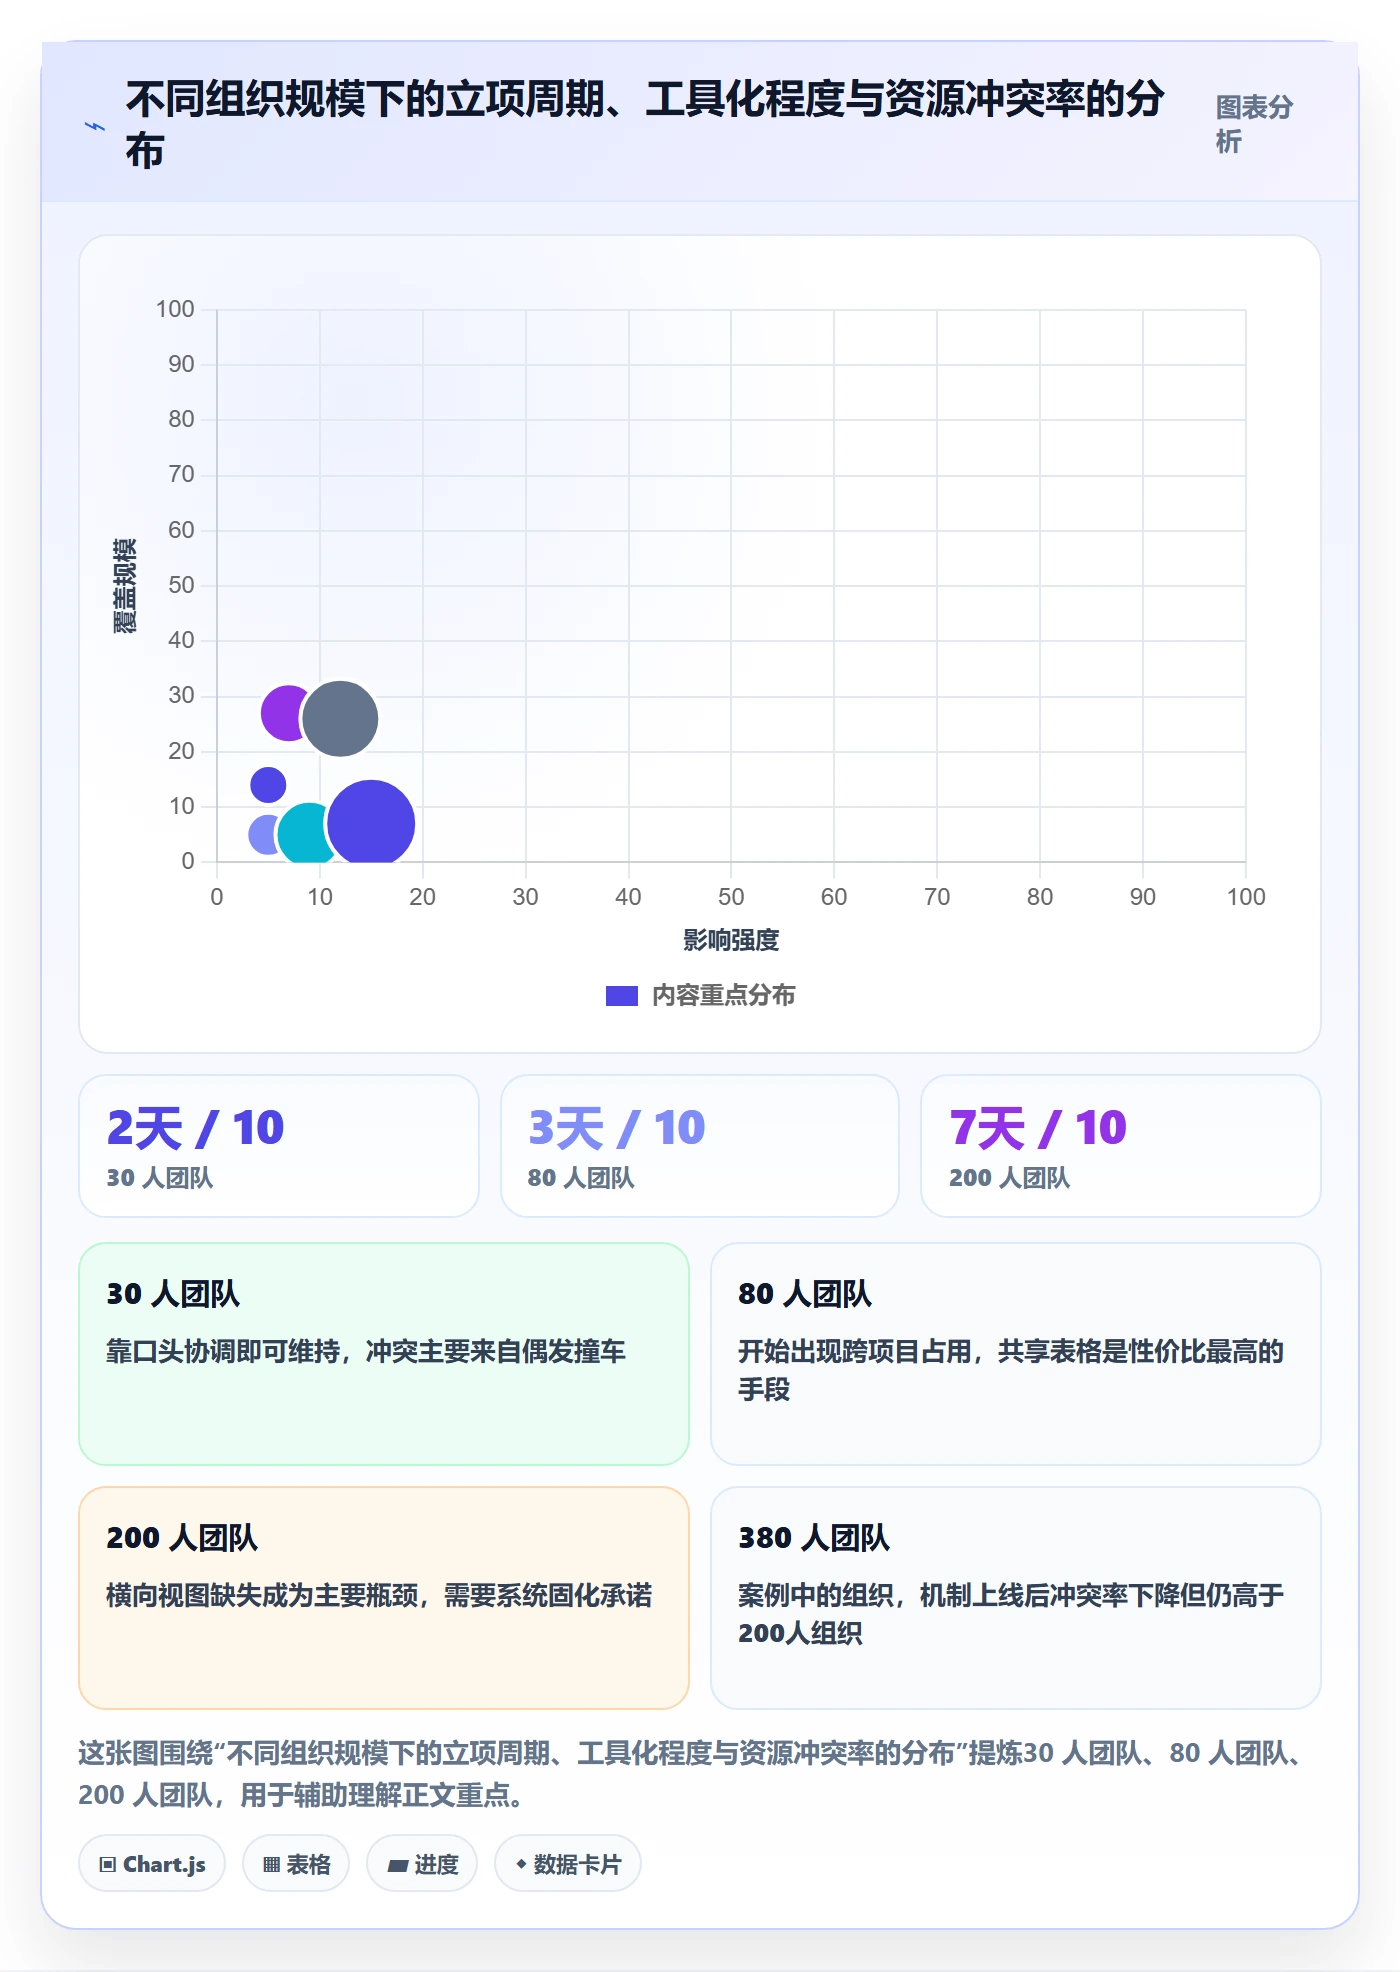Viewport: 1400px width, 1972px height.
Task: Open the 80 人团队 description card heading
Action: click(x=805, y=1294)
